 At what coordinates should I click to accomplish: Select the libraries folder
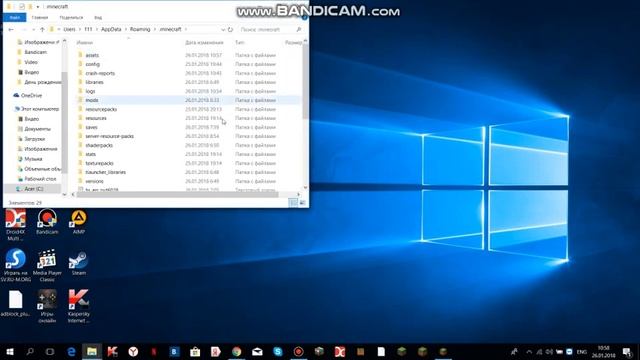click(x=94, y=82)
